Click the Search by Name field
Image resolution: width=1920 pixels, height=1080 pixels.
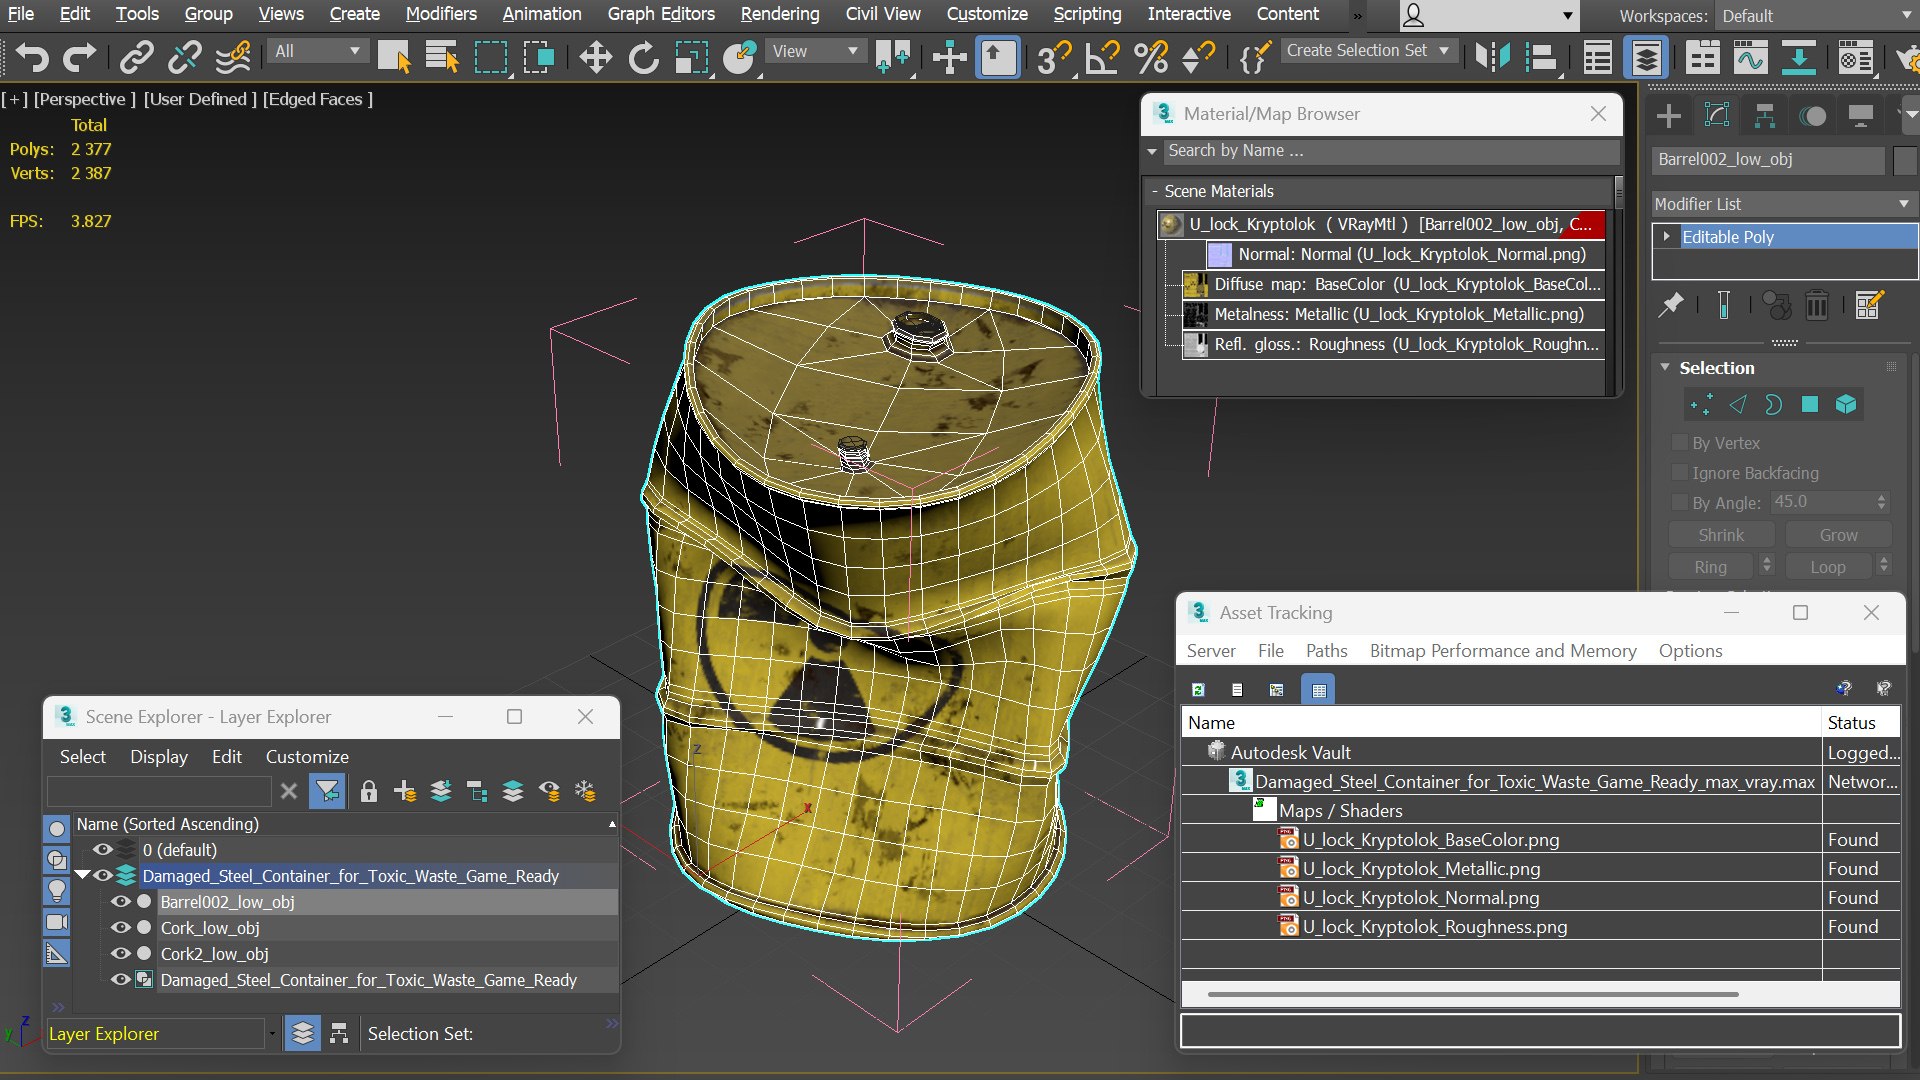1391,151
